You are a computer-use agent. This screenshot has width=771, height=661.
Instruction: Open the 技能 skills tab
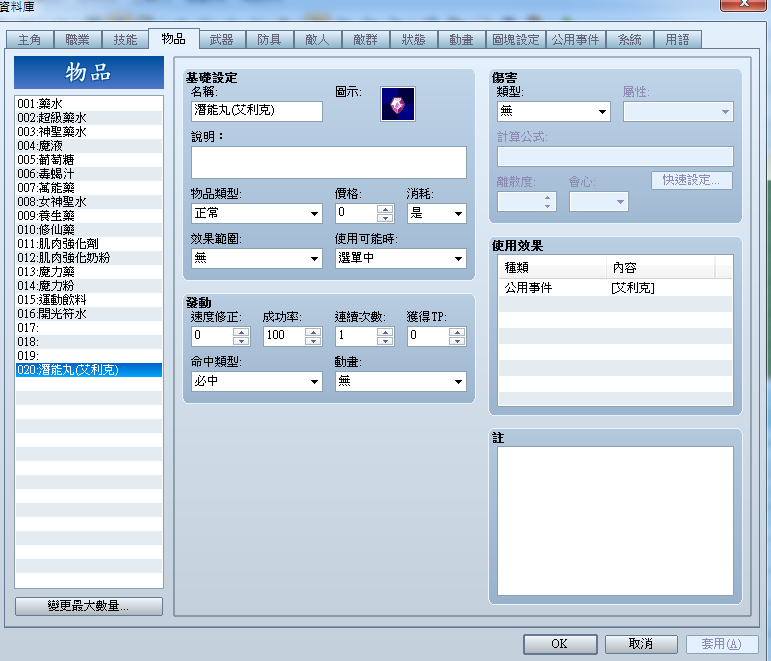125,39
